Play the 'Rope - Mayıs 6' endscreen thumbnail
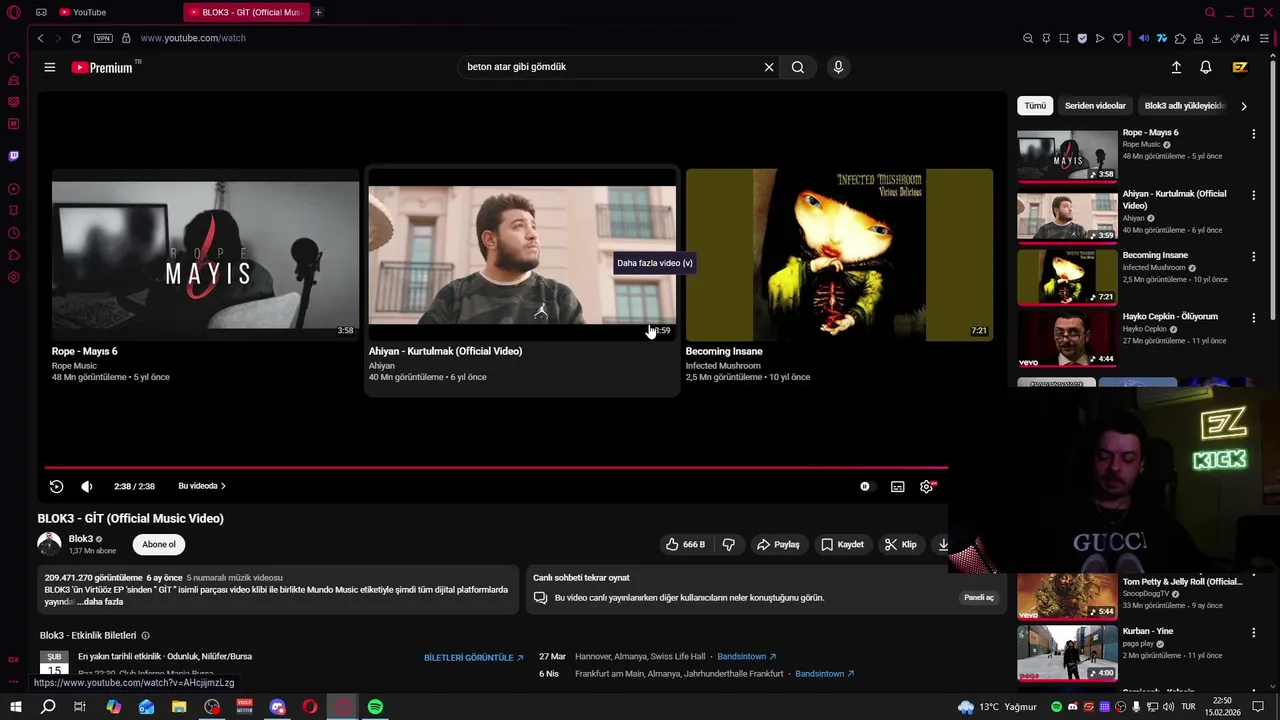The width and height of the screenshot is (1280, 720). [x=205, y=255]
